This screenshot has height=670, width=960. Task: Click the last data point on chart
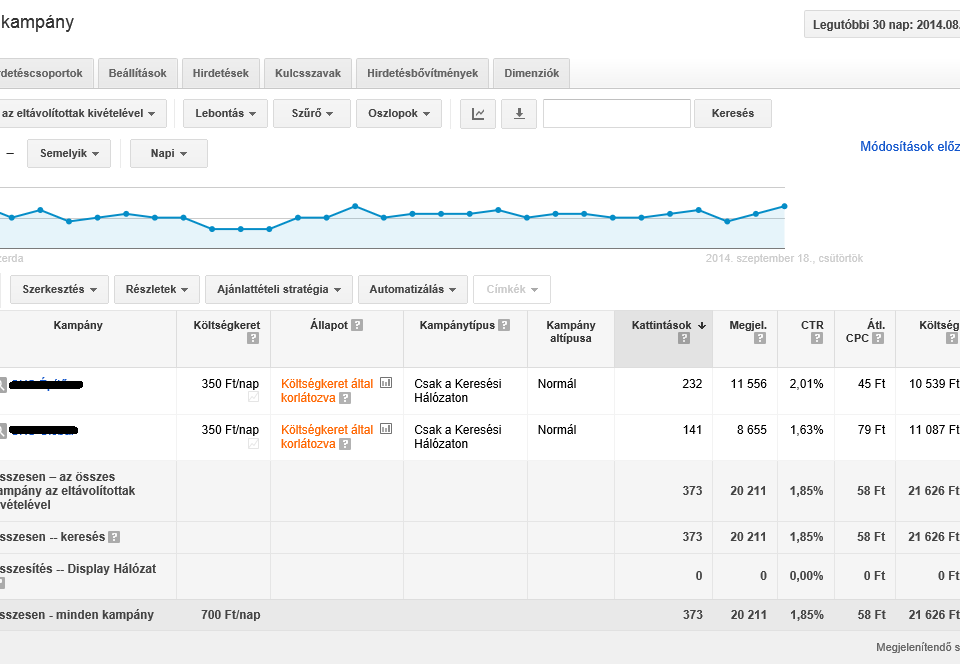click(x=784, y=206)
